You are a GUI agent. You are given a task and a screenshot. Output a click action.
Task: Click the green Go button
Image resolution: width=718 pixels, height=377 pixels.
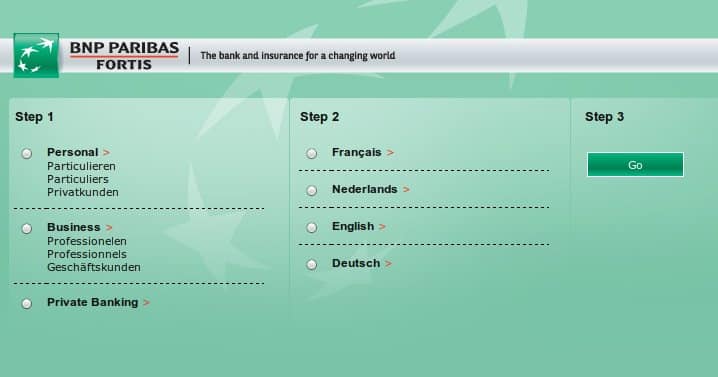click(x=635, y=164)
